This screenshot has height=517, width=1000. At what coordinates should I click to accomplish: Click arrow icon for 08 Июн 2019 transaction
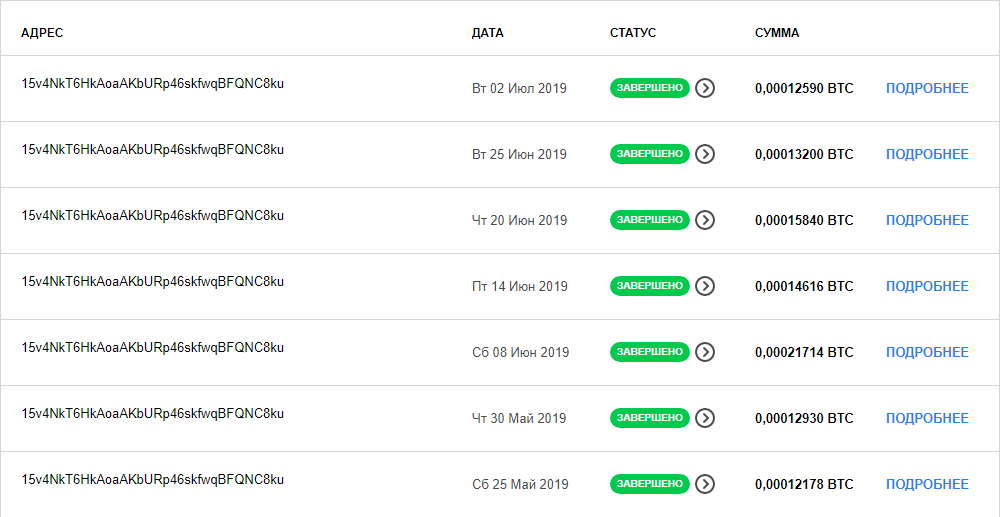705,352
